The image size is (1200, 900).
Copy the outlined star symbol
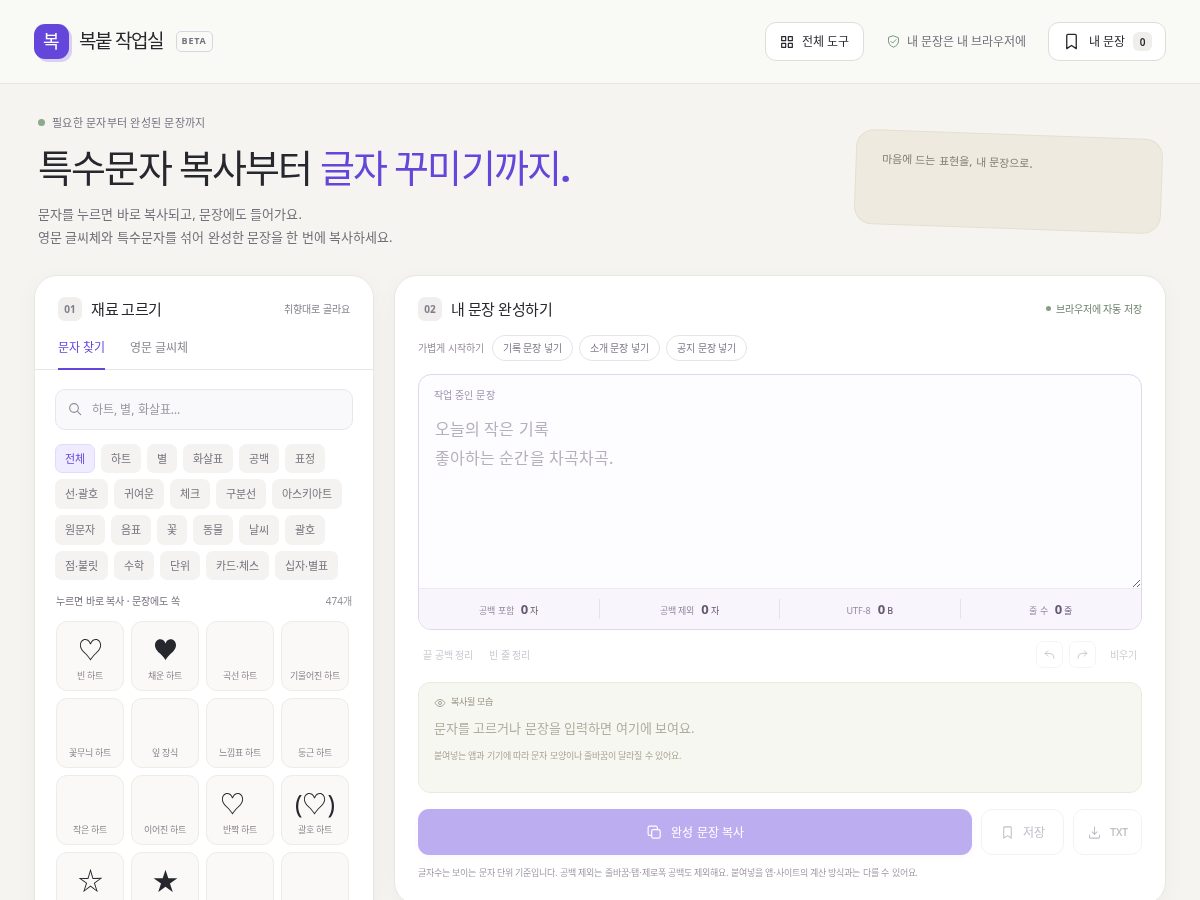pyautogui.click(x=90, y=877)
